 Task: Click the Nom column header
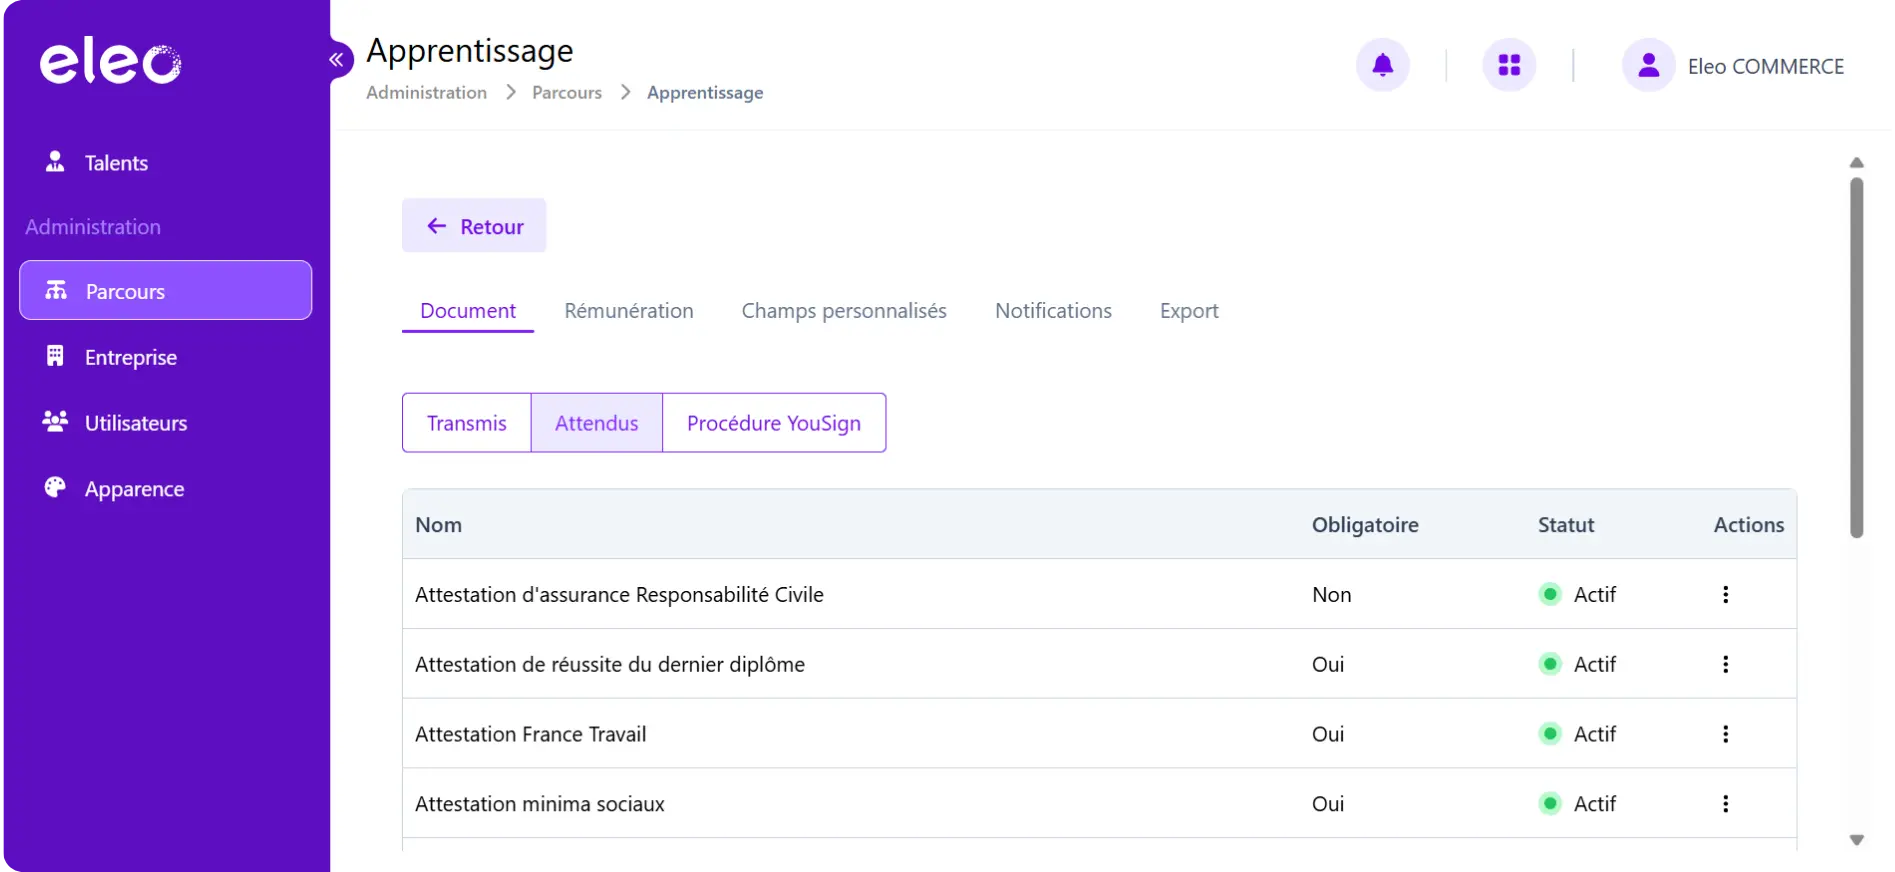click(439, 525)
